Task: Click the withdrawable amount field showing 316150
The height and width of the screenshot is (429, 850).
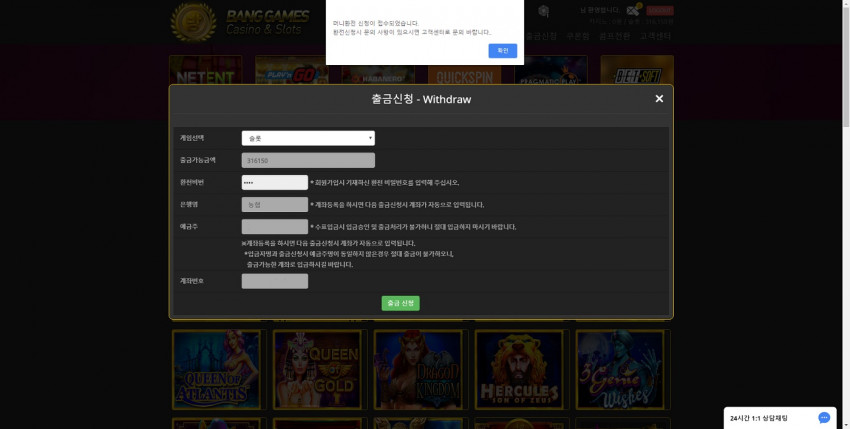Action: pos(308,161)
